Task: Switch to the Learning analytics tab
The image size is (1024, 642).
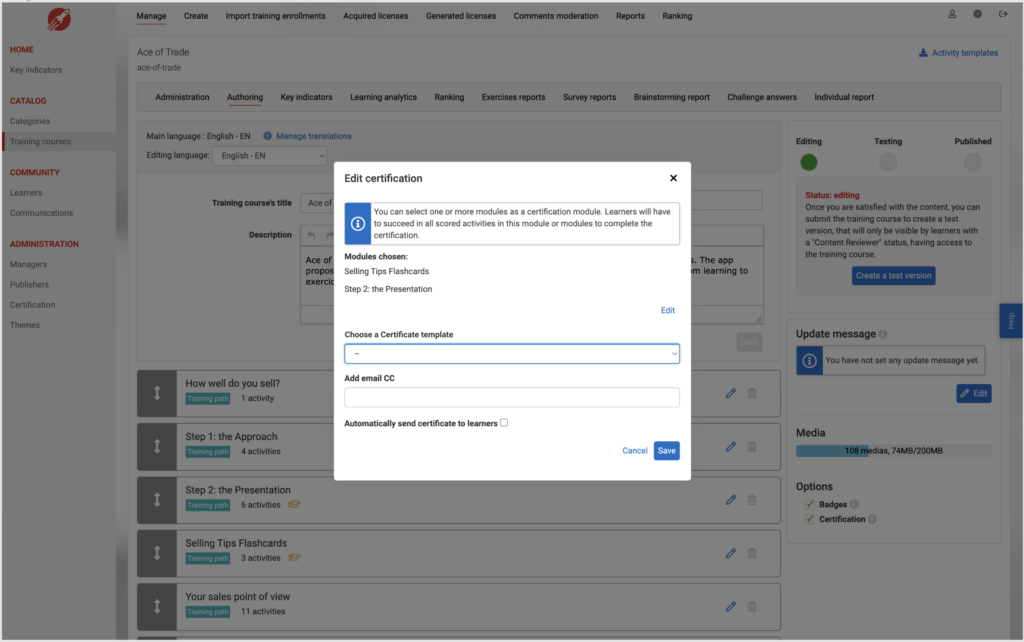Action: [x=383, y=97]
